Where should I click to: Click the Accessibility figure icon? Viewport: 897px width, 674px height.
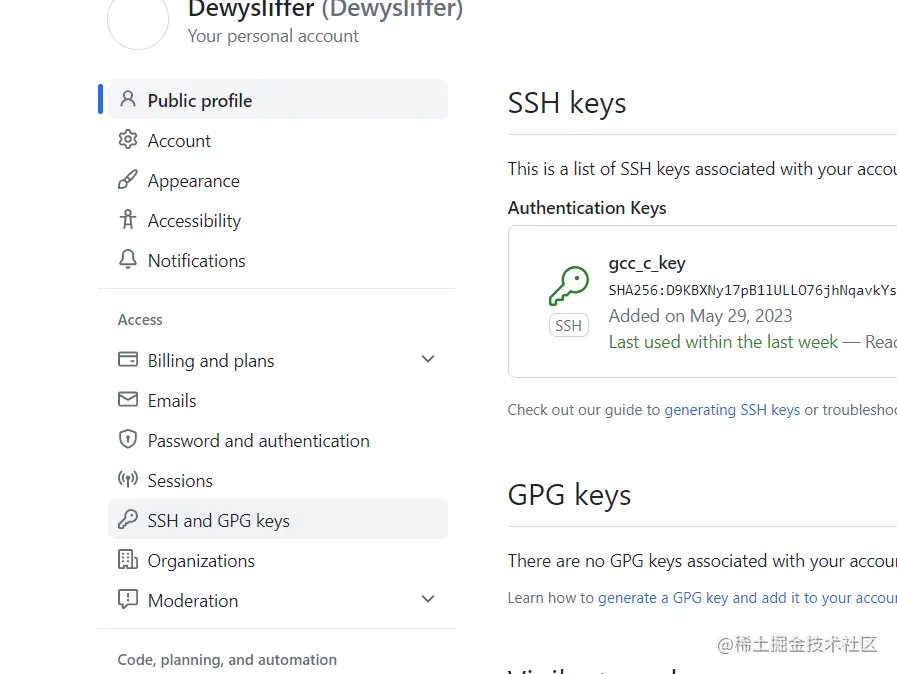[127, 220]
